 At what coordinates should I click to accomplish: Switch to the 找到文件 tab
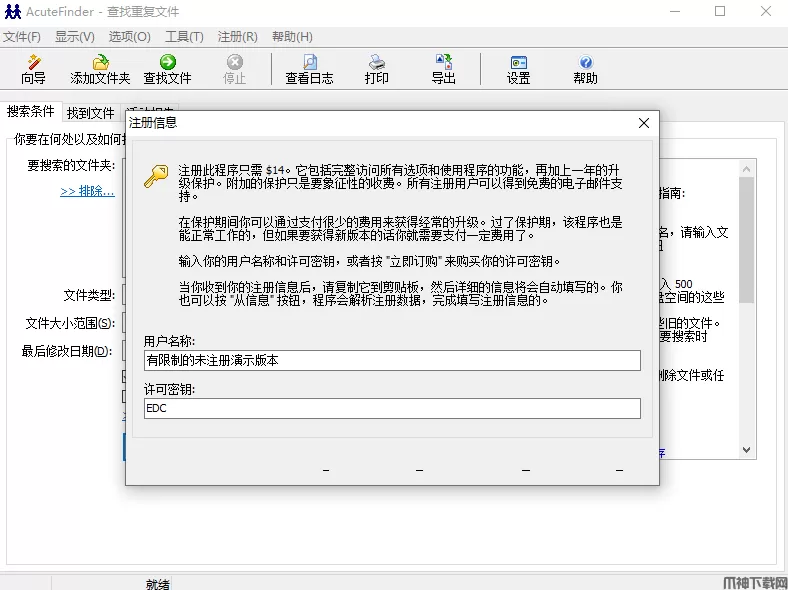[x=91, y=113]
